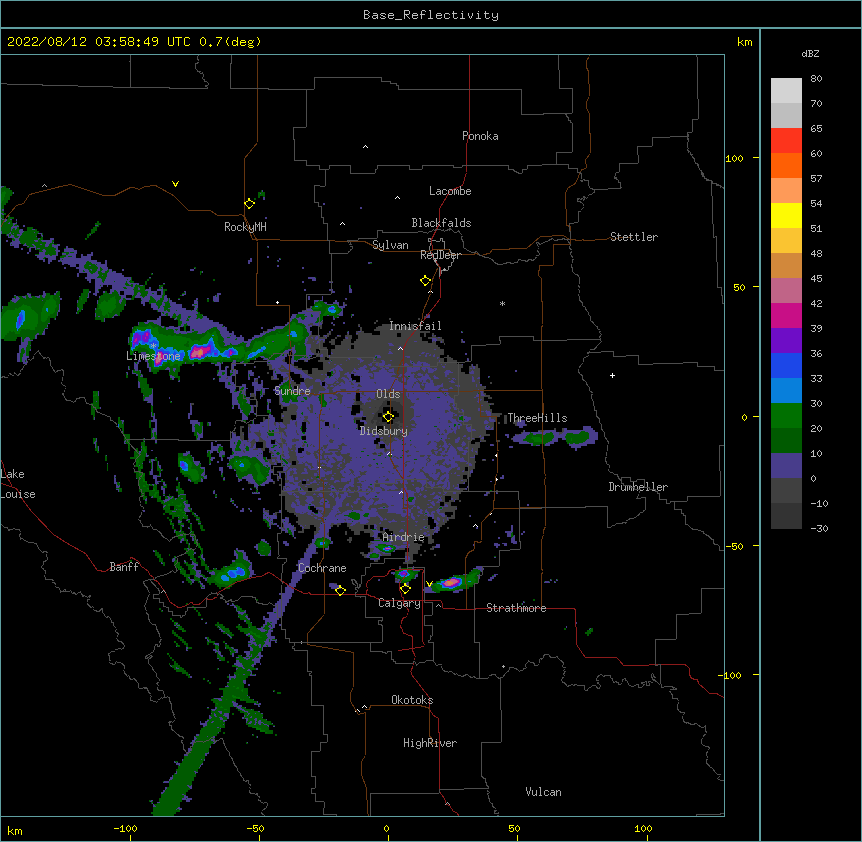Image resolution: width=862 pixels, height=842 pixels.
Task: Click radar site diamond between Olds and Didsbury
Action: pyautogui.click(x=388, y=416)
